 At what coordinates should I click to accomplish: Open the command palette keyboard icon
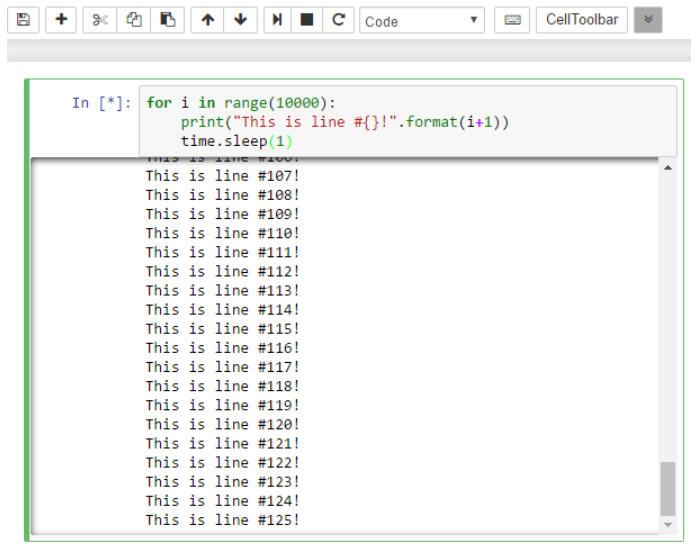point(512,20)
